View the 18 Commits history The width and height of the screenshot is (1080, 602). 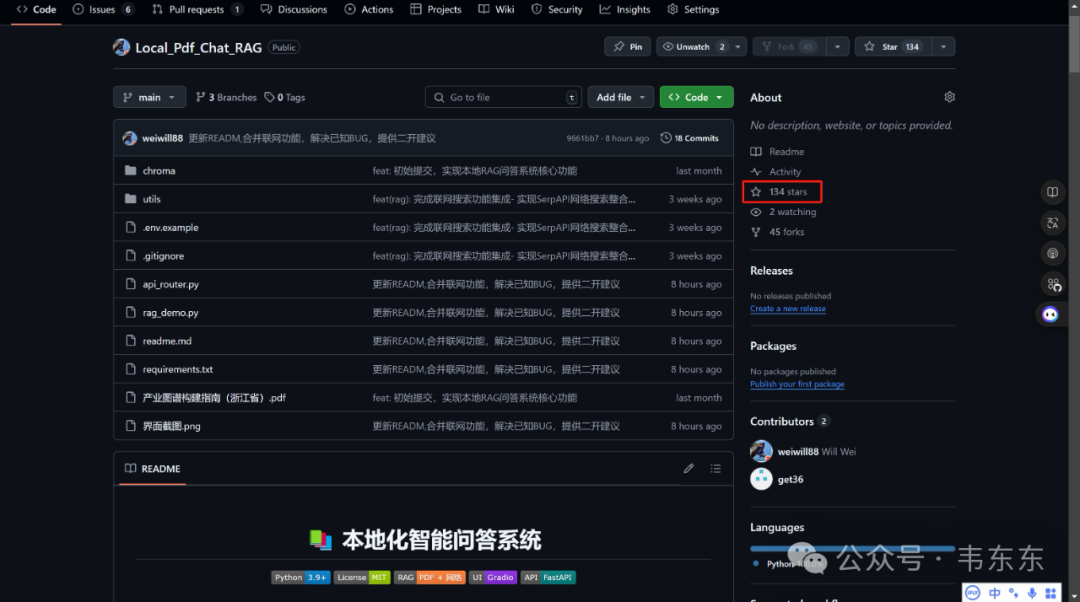click(689, 138)
